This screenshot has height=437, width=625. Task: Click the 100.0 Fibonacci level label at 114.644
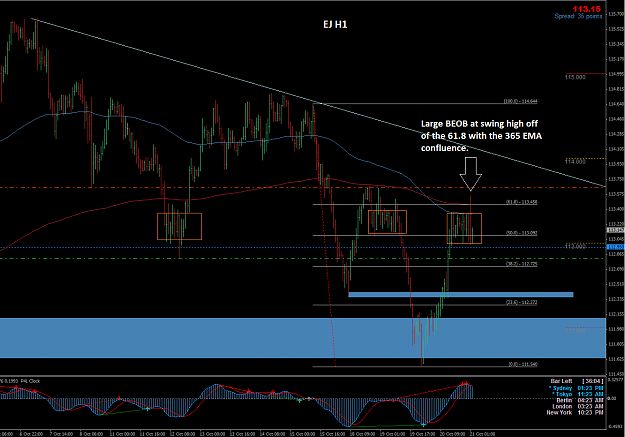click(x=520, y=101)
